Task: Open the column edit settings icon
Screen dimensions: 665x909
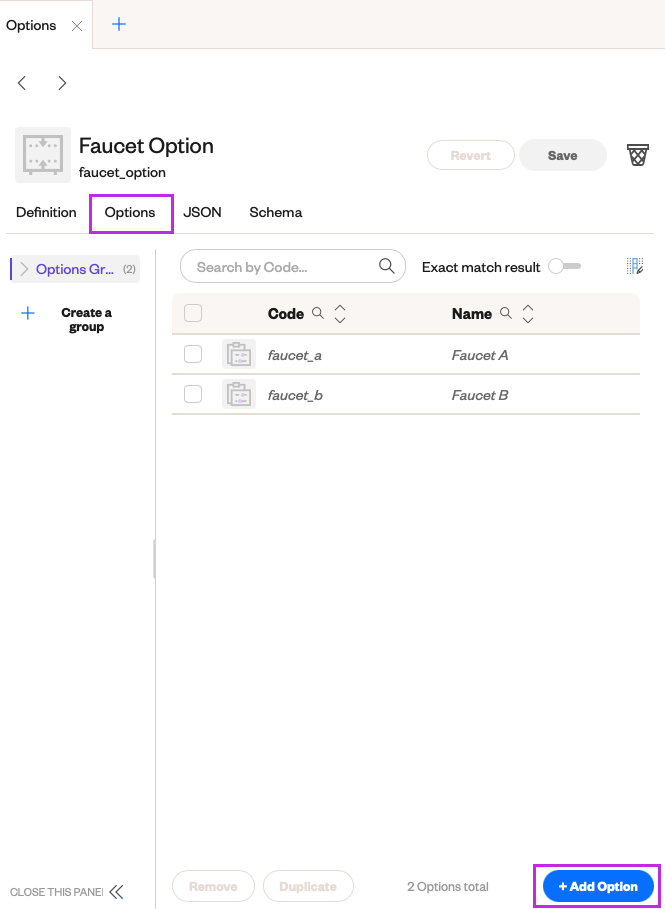Action: [635, 266]
